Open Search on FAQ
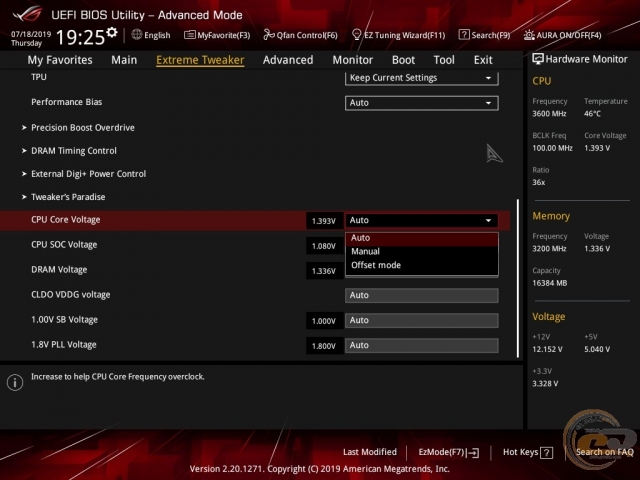Viewport: 640px width, 480px height. click(x=604, y=452)
